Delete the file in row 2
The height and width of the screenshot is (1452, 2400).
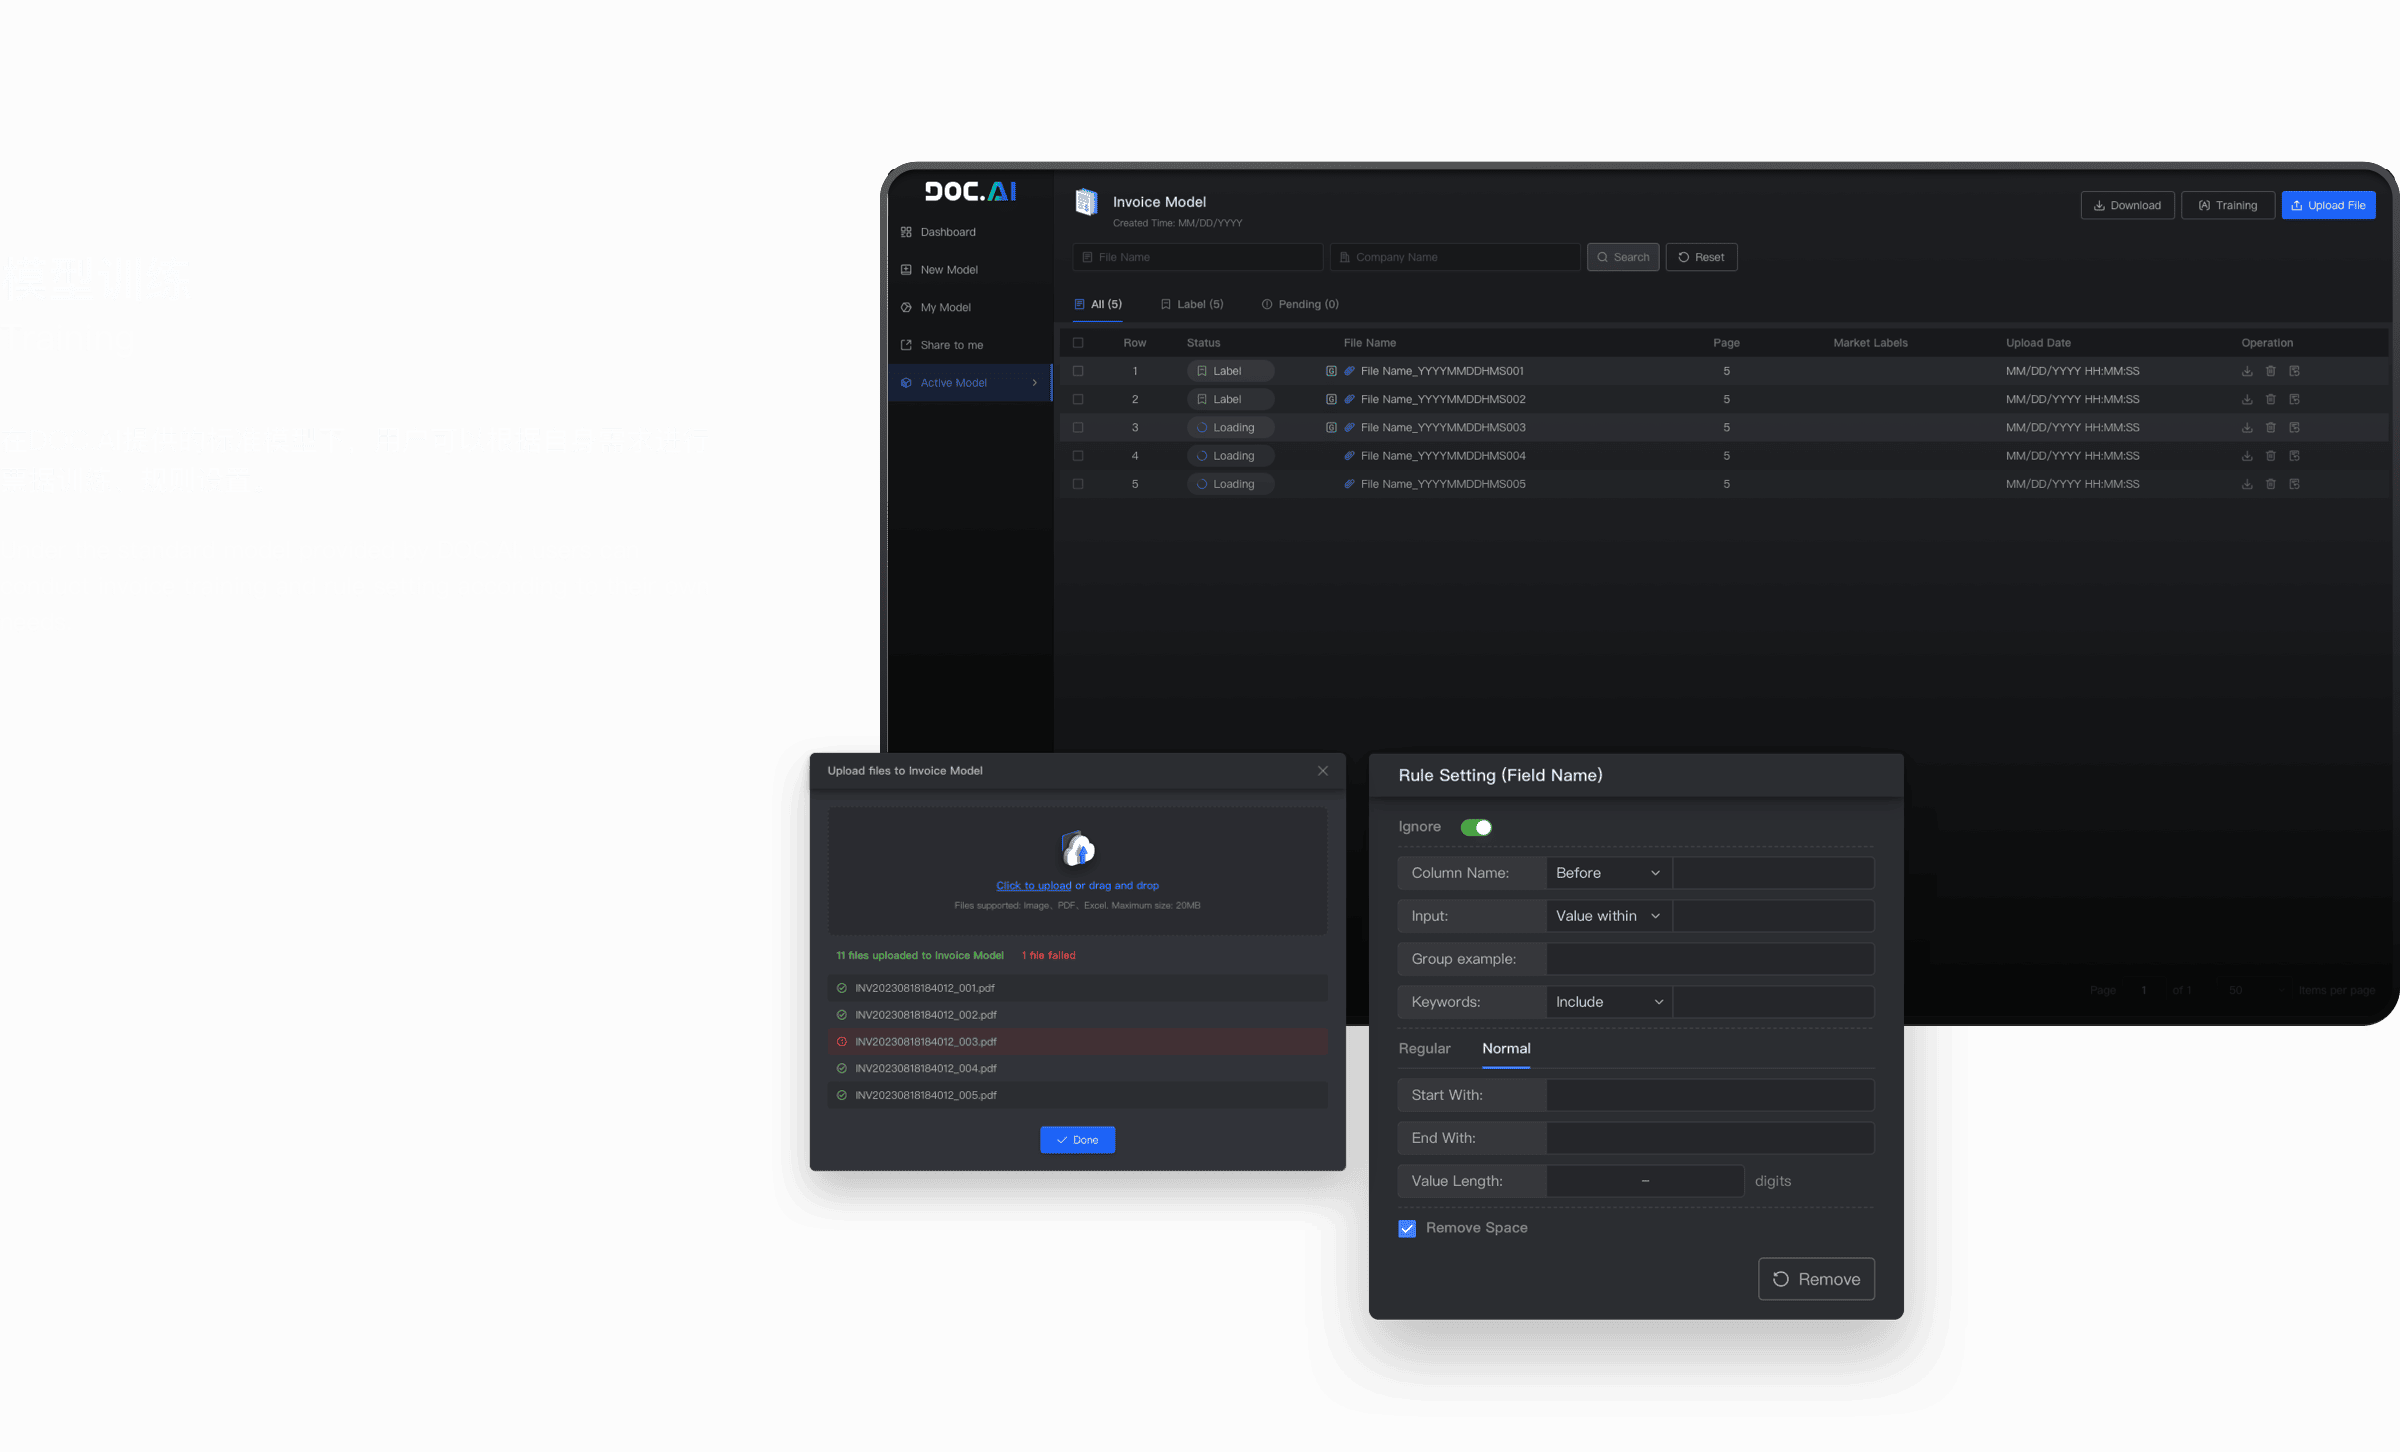click(2270, 399)
